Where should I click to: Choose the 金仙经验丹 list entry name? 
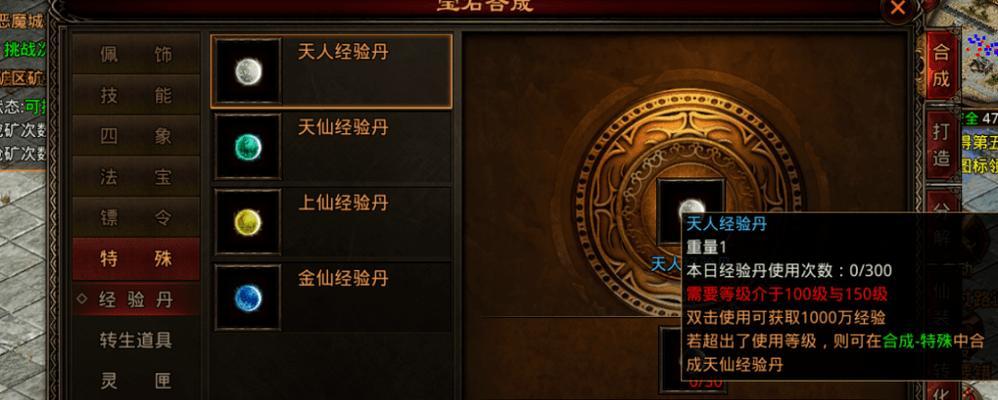click(343, 278)
